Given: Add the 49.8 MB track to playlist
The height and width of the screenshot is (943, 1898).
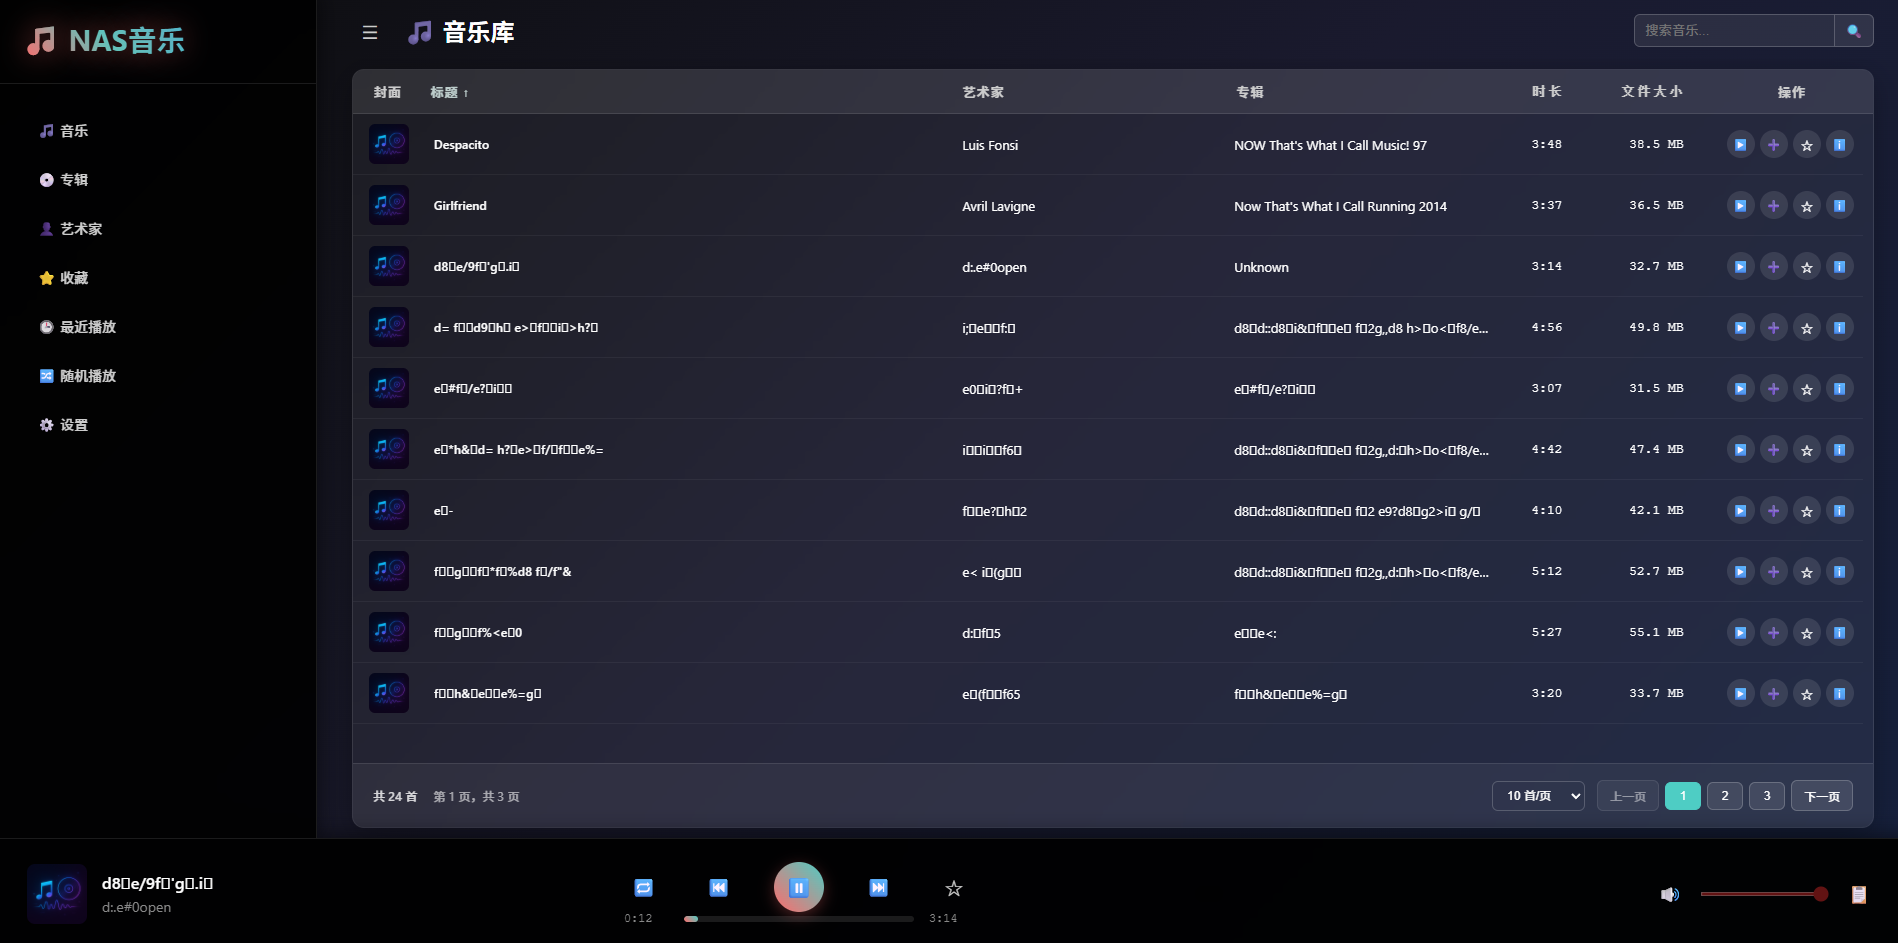Looking at the screenshot, I should click(x=1773, y=328).
